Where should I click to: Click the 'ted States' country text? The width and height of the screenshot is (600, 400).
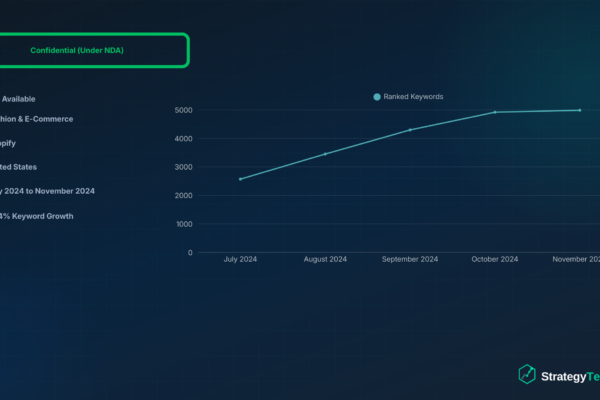18,167
